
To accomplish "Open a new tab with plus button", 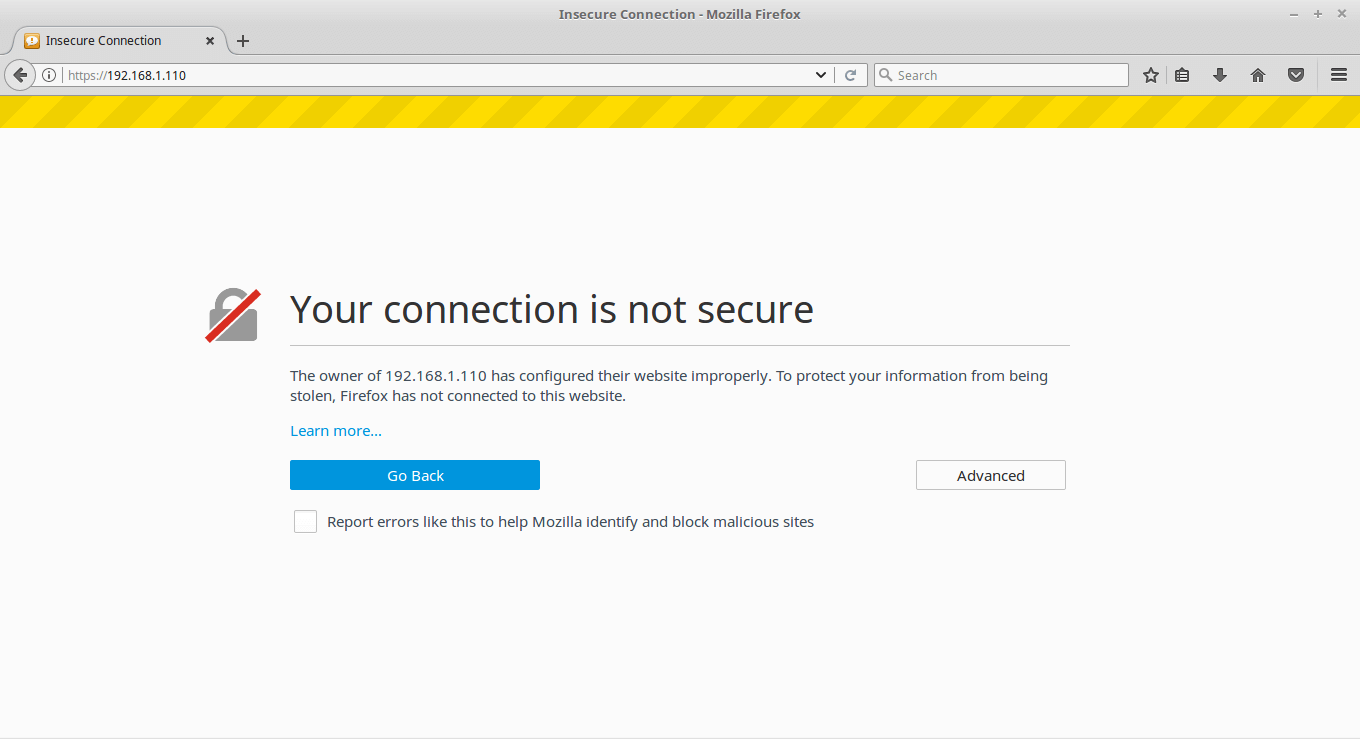I will [x=243, y=41].
